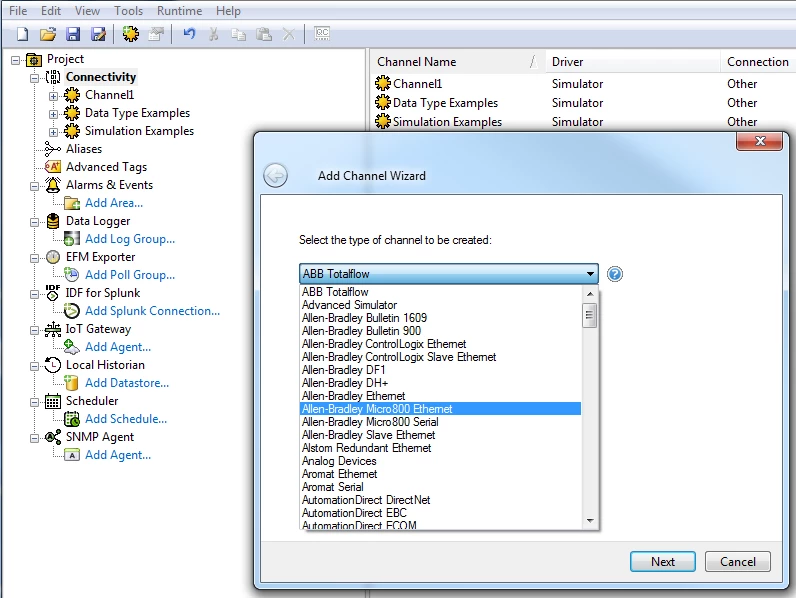This screenshot has width=796, height=598.
Task: Click the Cancel button in wizard
Action: coord(738,561)
